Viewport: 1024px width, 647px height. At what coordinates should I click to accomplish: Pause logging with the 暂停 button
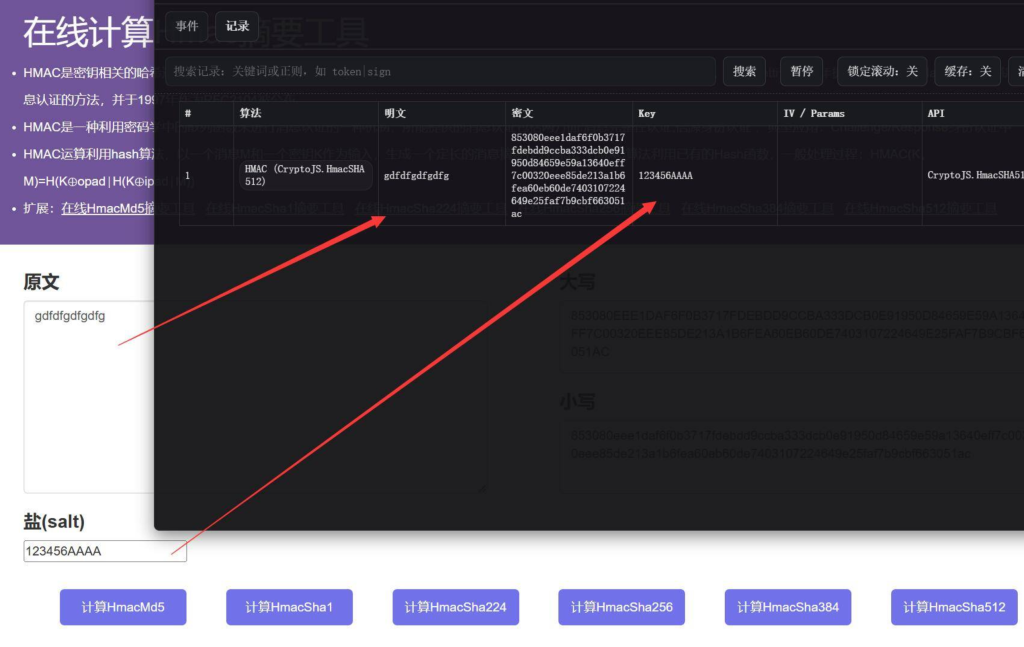(802, 71)
